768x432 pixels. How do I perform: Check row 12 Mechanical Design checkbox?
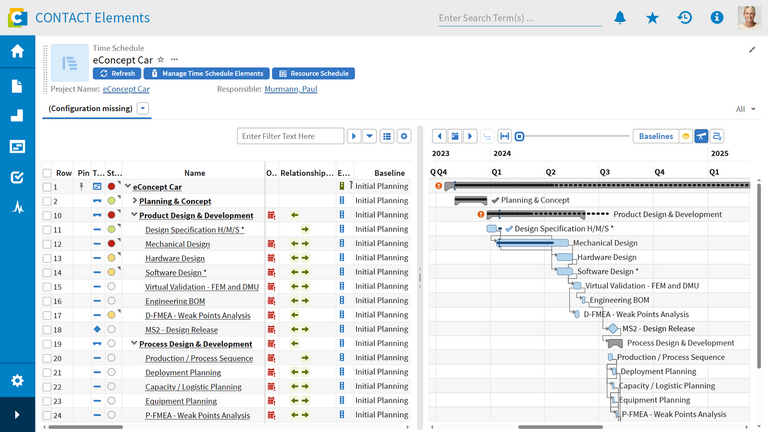click(47, 244)
